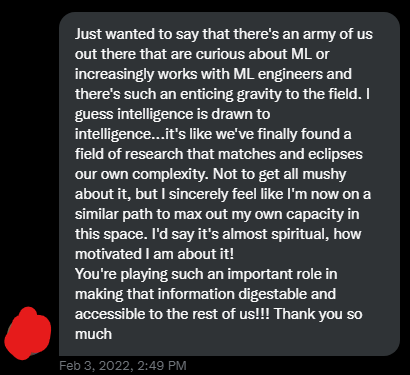Click the first line starting 'Just wanted to say'
The image size is (410, 375).
pos(224,35)
